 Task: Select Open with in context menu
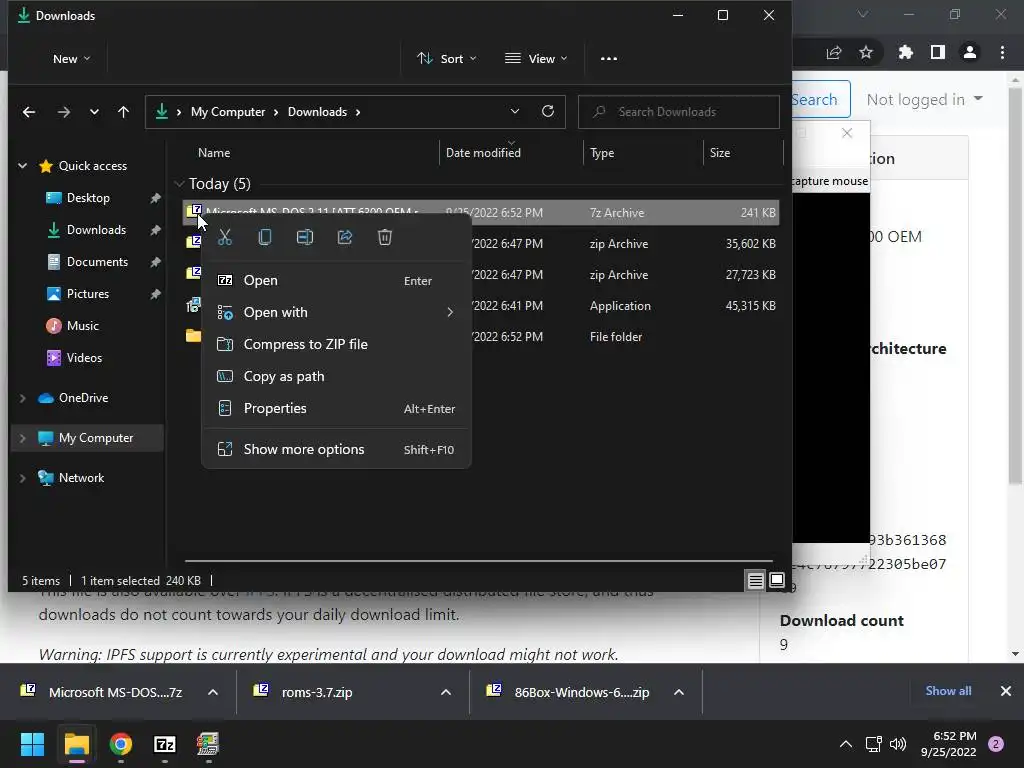336,312
